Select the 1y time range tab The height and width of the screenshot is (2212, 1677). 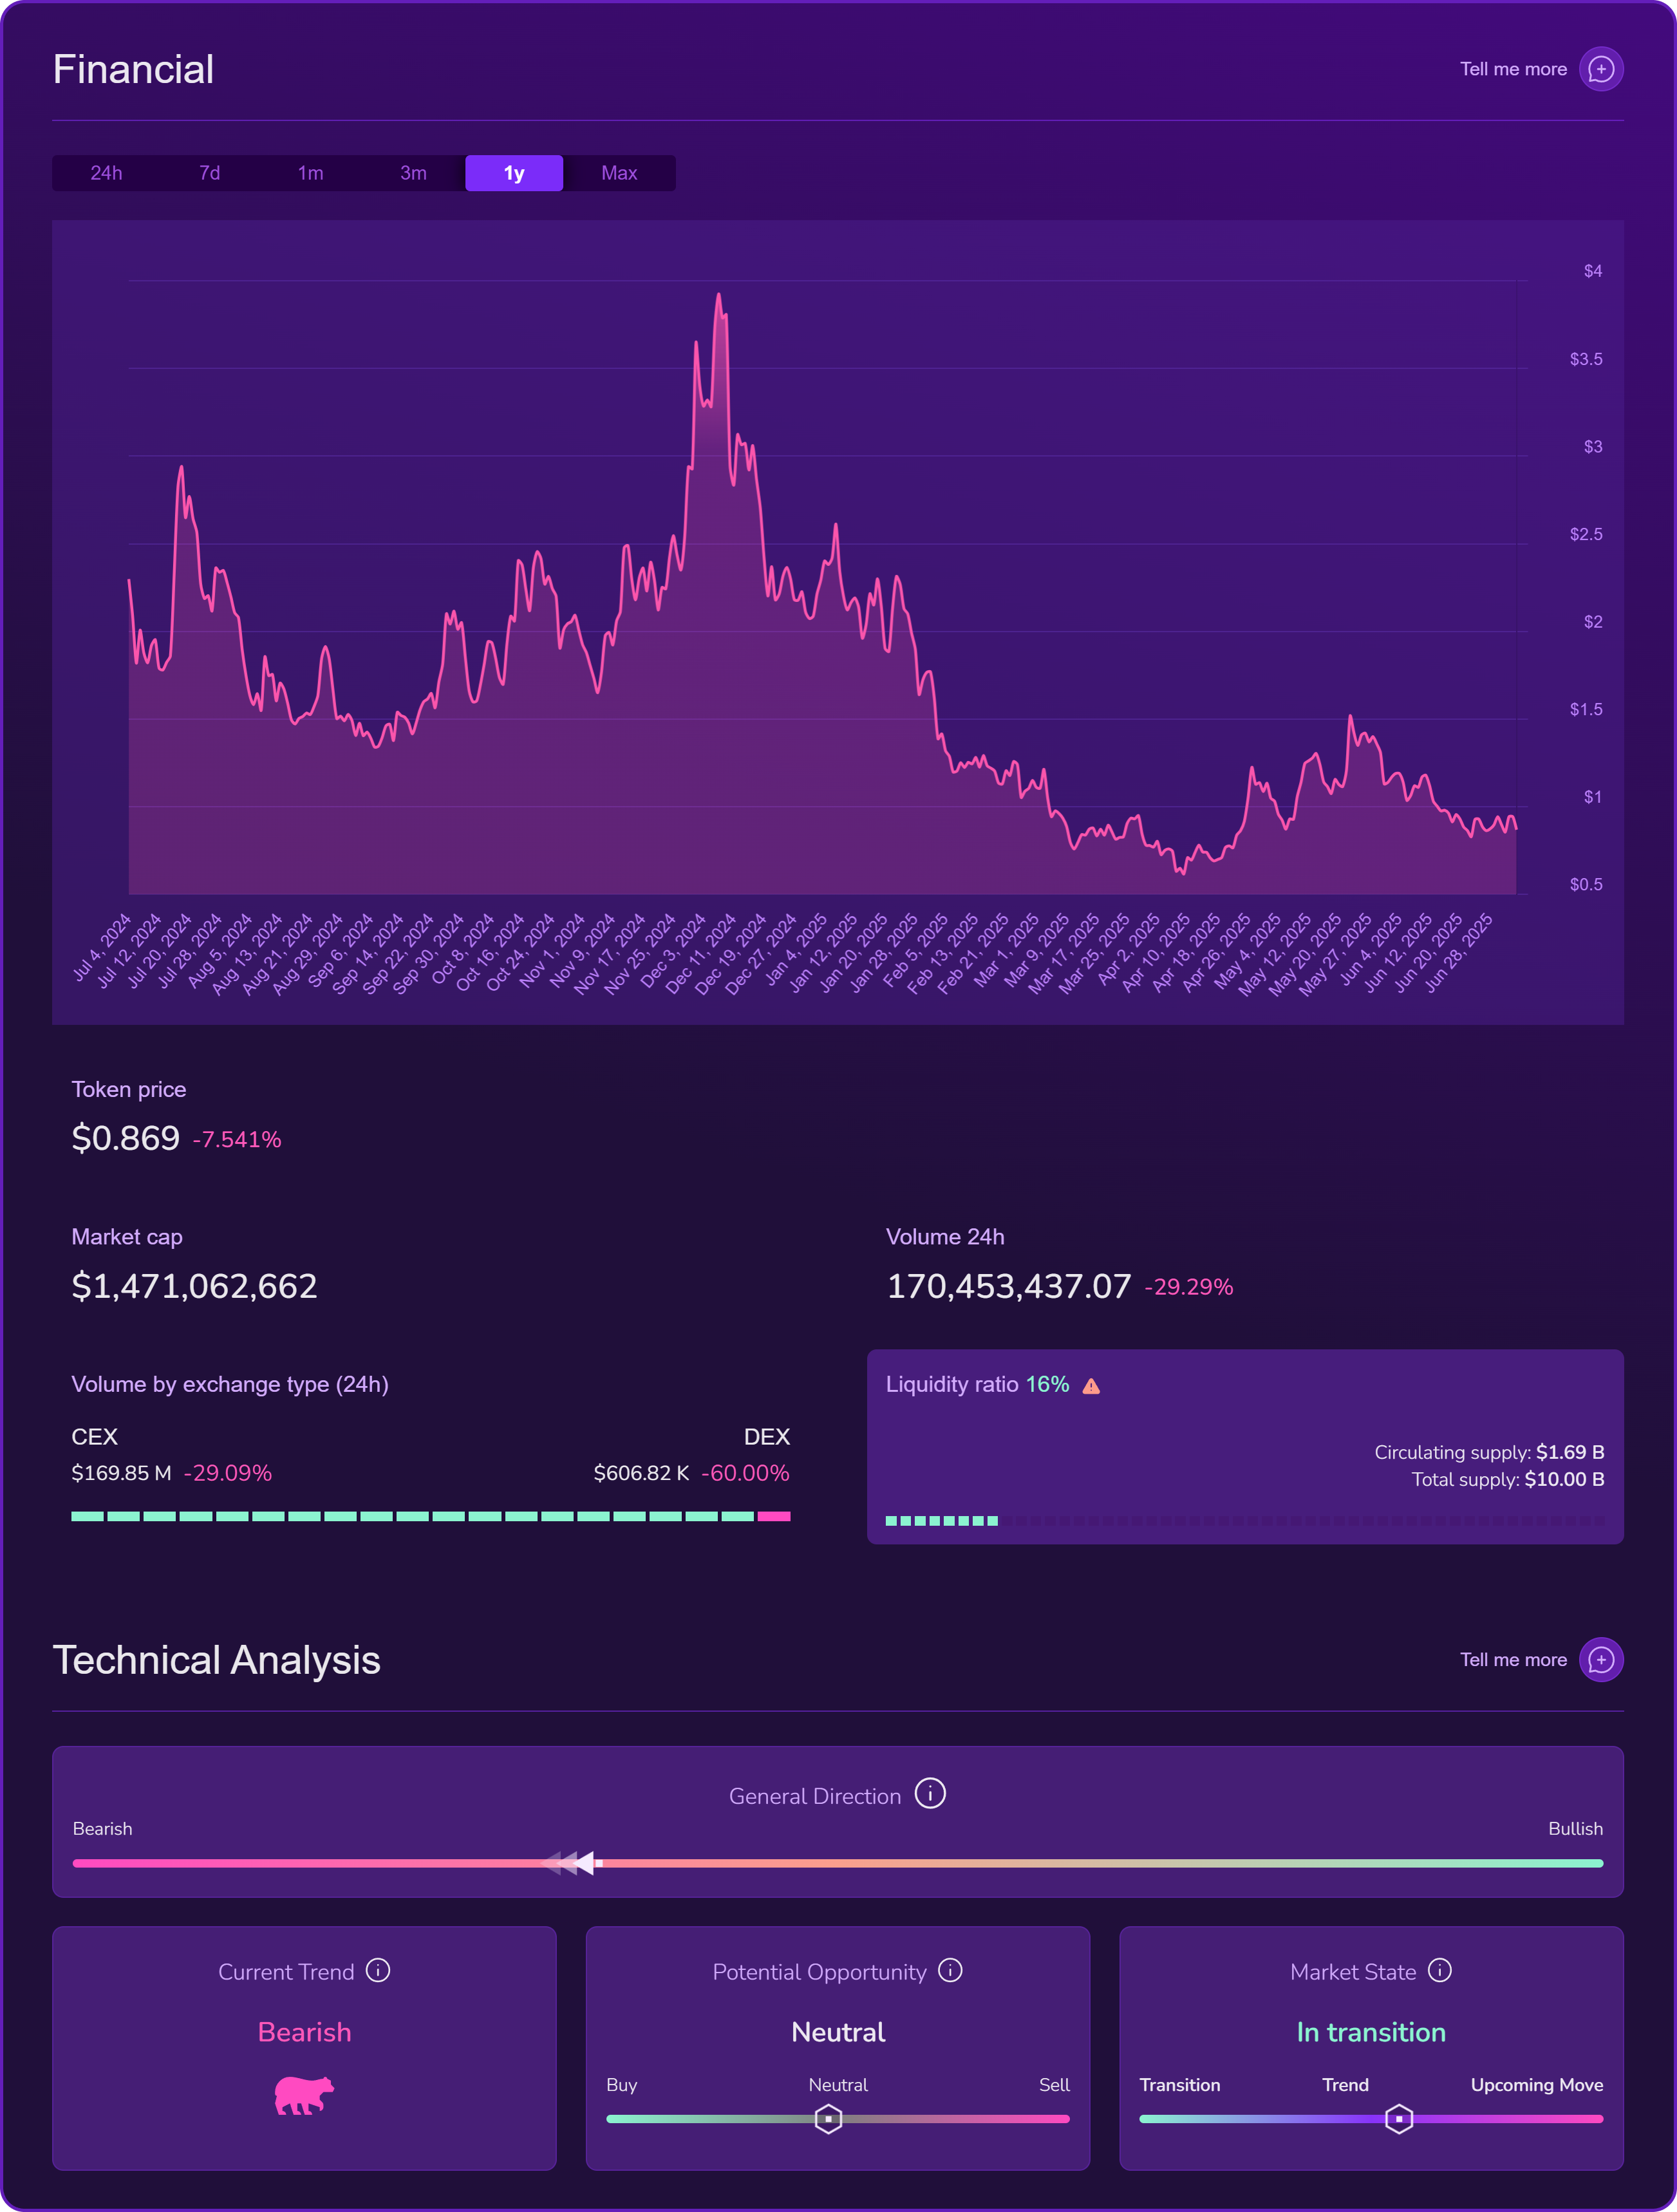pos(514,173)
